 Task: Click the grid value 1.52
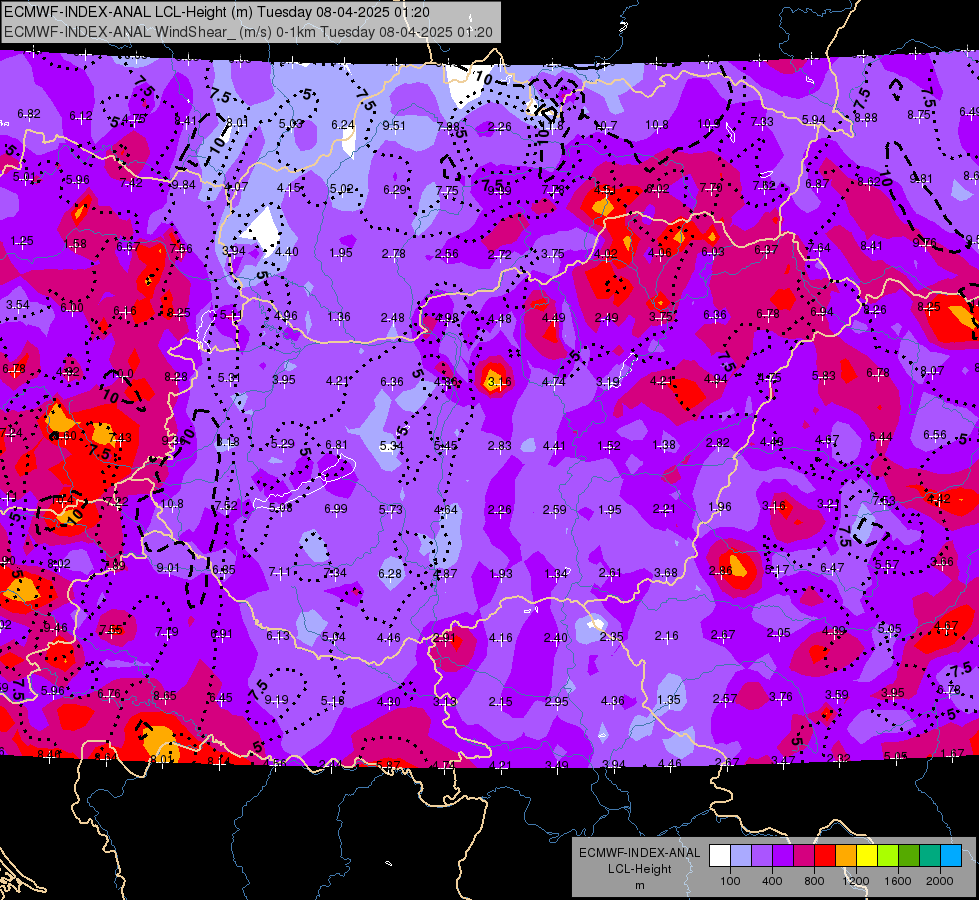[609, 445]
